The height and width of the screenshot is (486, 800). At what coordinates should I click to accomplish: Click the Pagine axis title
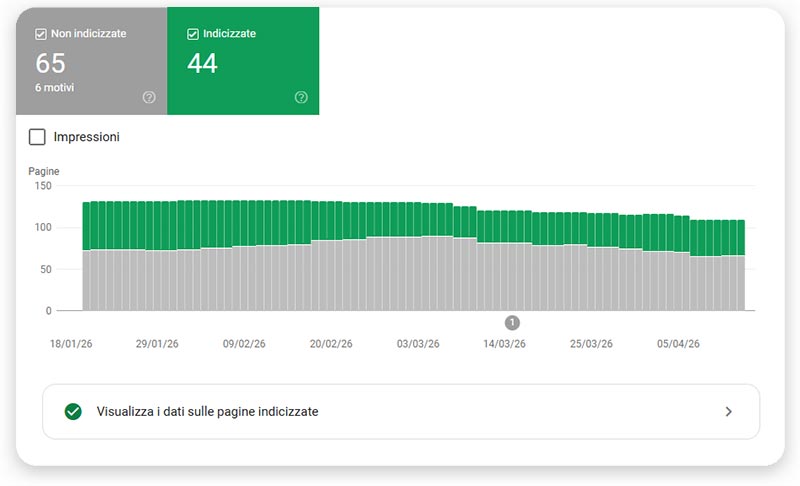45,171
